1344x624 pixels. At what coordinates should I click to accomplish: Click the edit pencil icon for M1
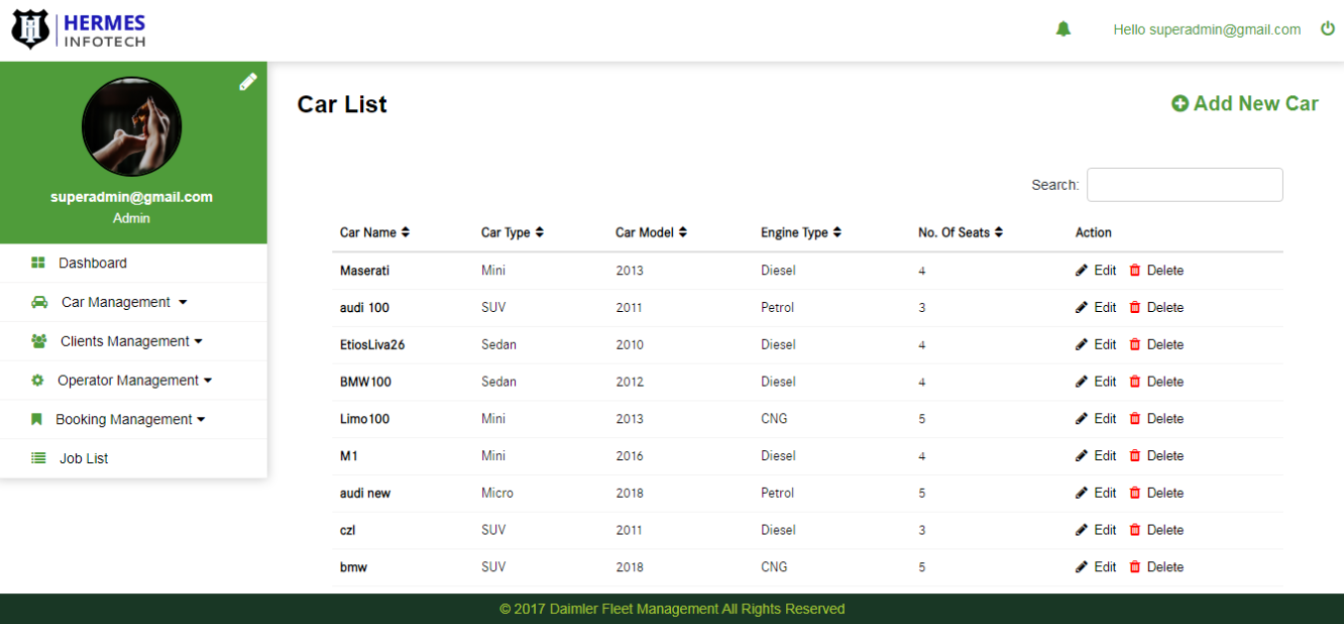point(1081,455)
